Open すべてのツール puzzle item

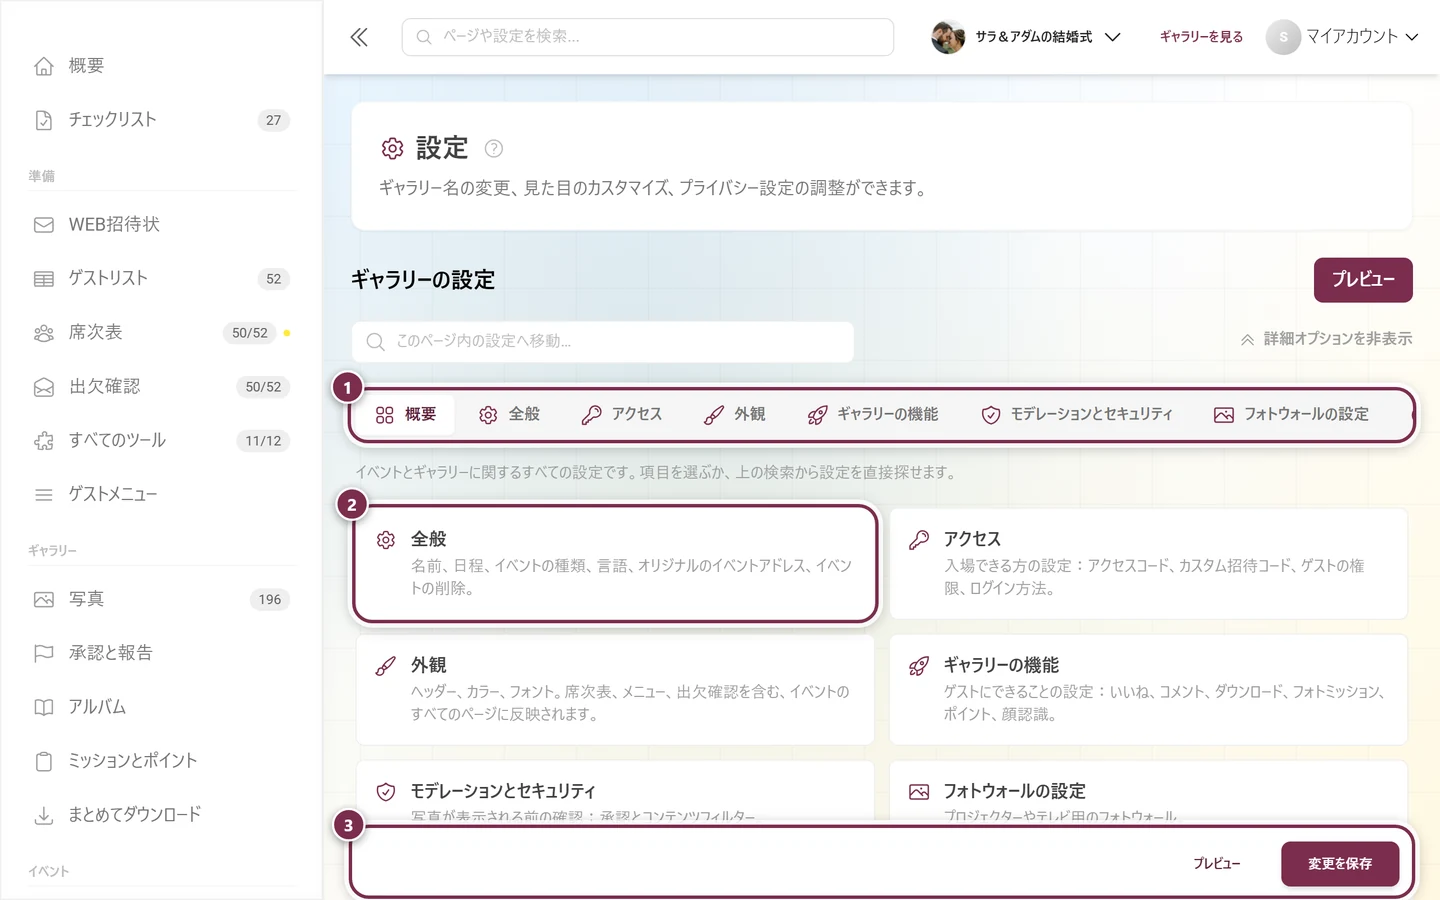pyautogui.click(x=161, y=441)
